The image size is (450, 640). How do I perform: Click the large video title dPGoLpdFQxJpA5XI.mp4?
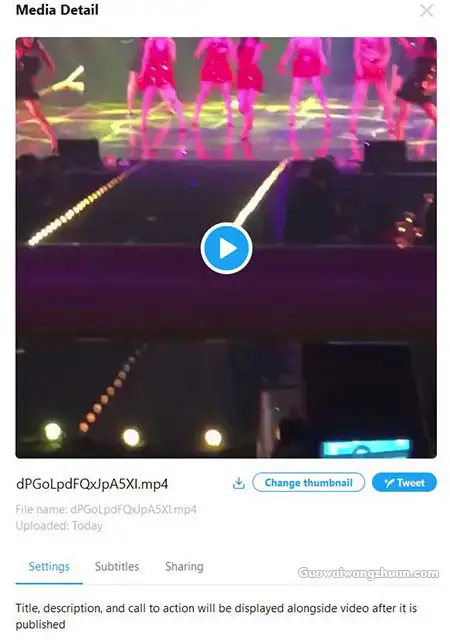92,484
